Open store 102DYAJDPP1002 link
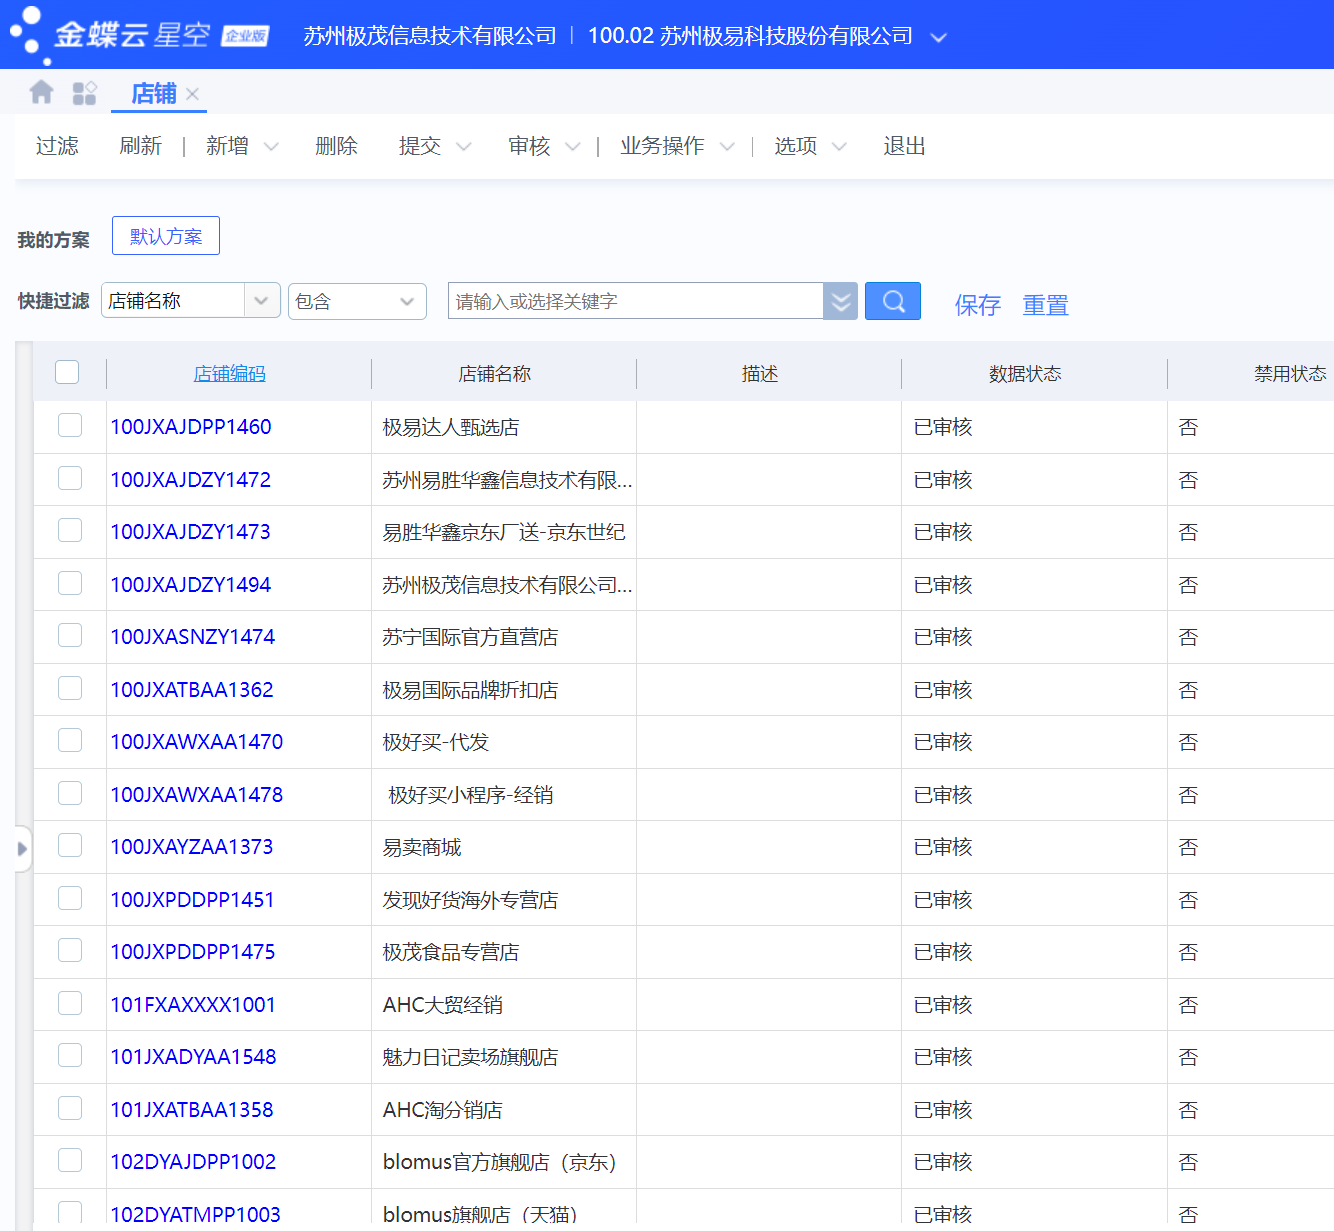The width and height of the screenshot is (1334, 1231). coord(193,1162)
